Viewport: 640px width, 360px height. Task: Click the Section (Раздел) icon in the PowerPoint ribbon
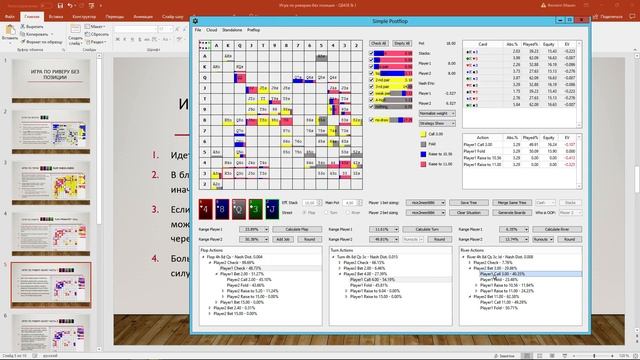click(x=87, y=42)
